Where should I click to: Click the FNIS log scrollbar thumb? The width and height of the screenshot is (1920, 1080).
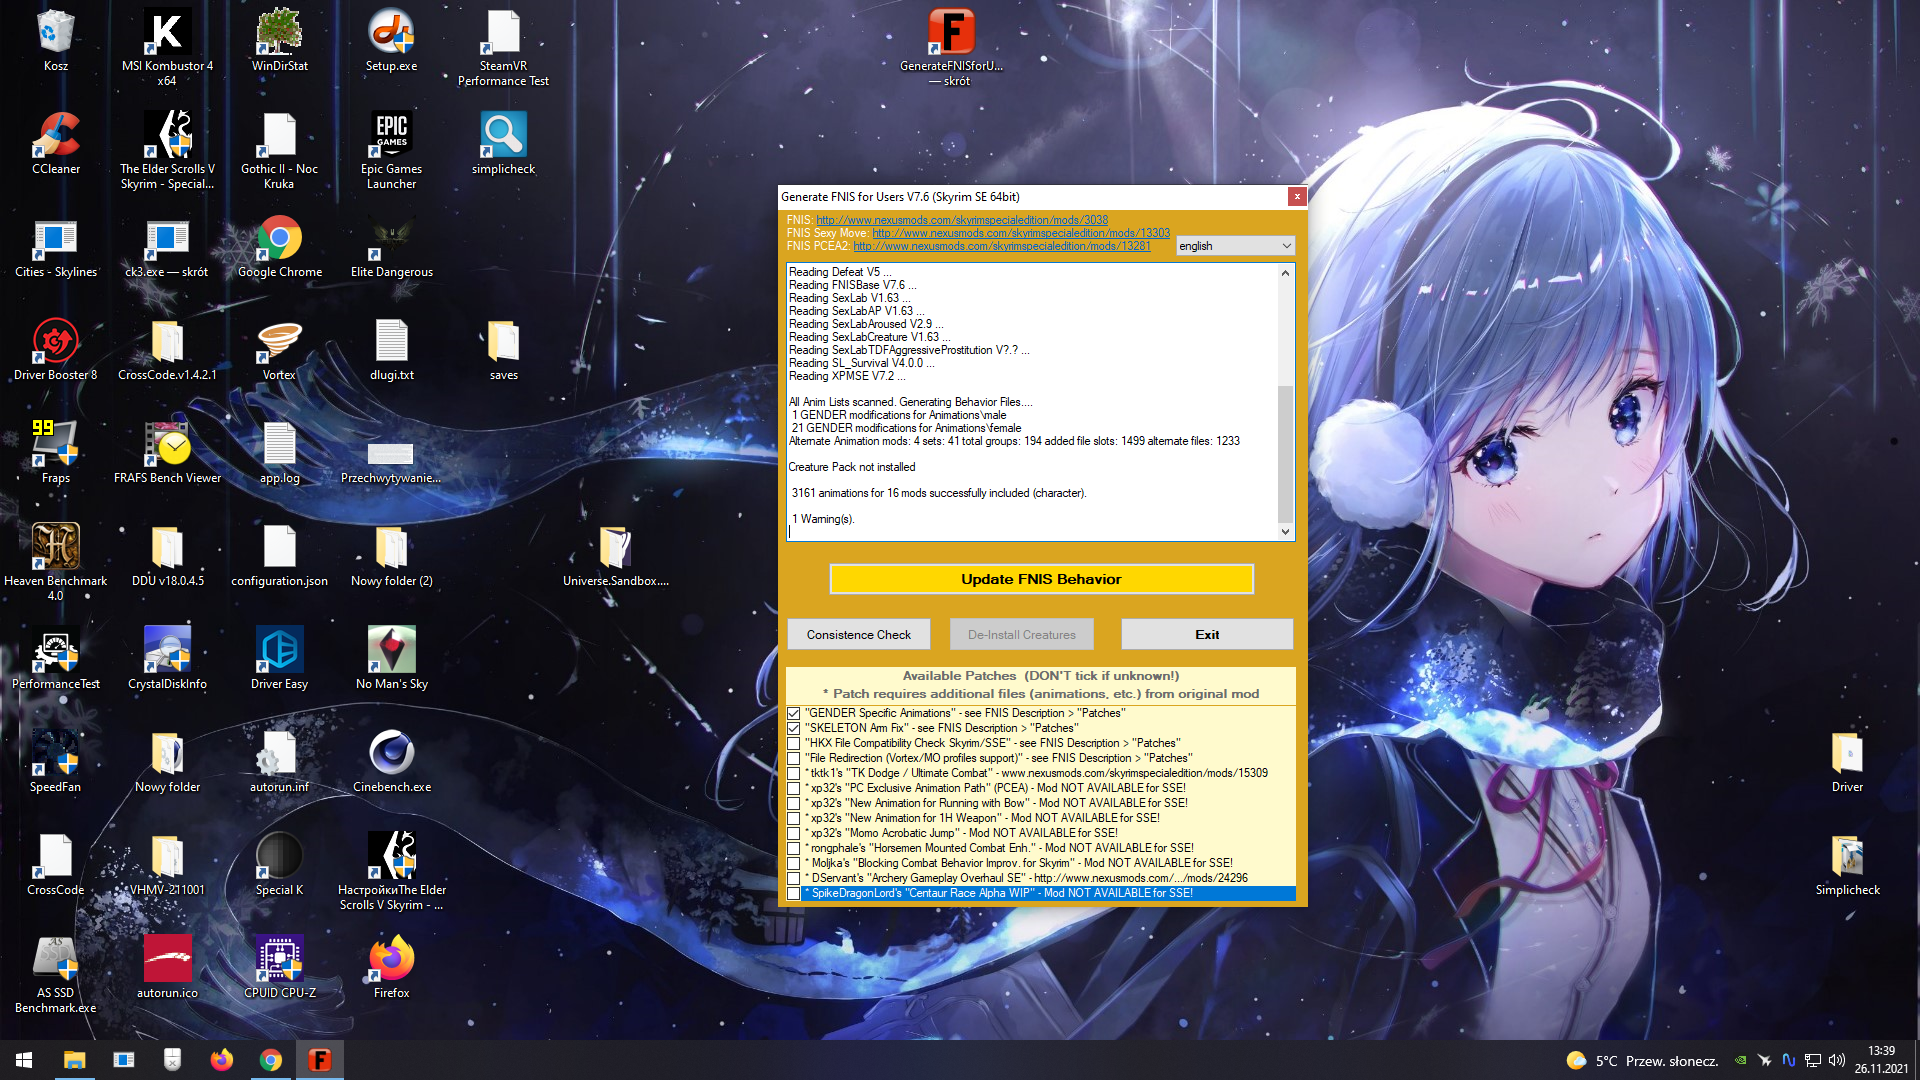(x=1286, y=453)
